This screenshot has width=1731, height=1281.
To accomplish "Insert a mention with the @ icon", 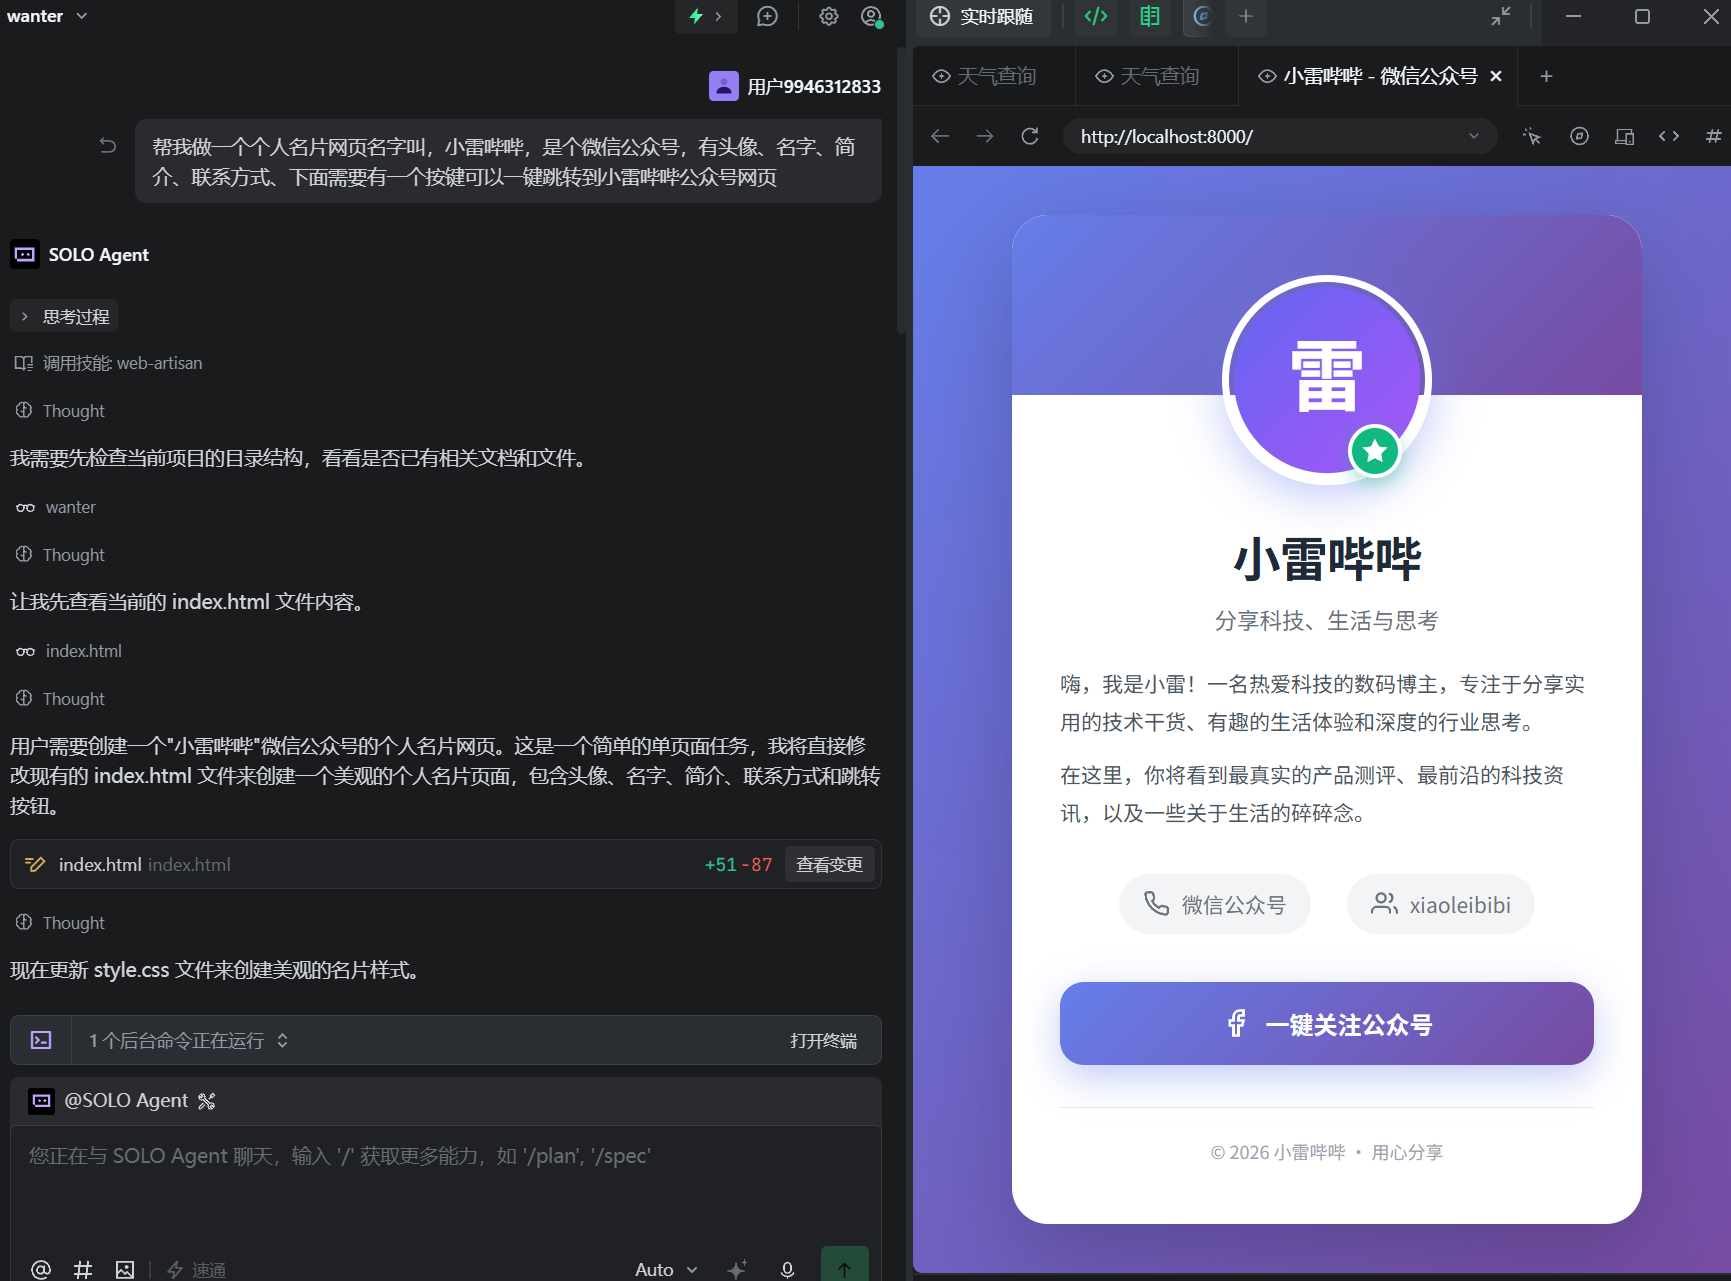I will pos(41,1269).
